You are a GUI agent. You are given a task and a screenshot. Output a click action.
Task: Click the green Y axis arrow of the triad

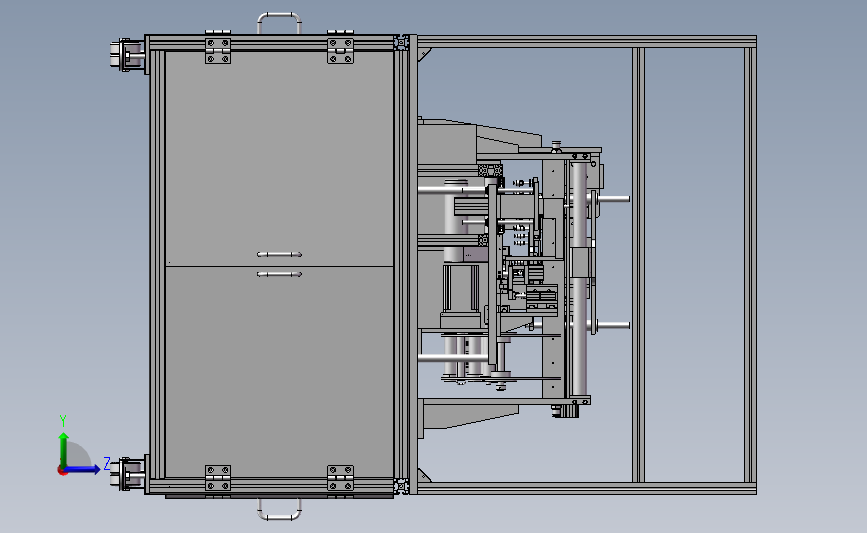[64, 450]
